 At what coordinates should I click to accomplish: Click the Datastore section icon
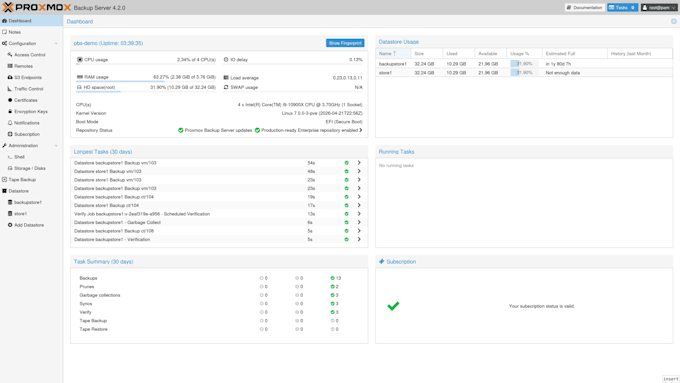(4, 191)
